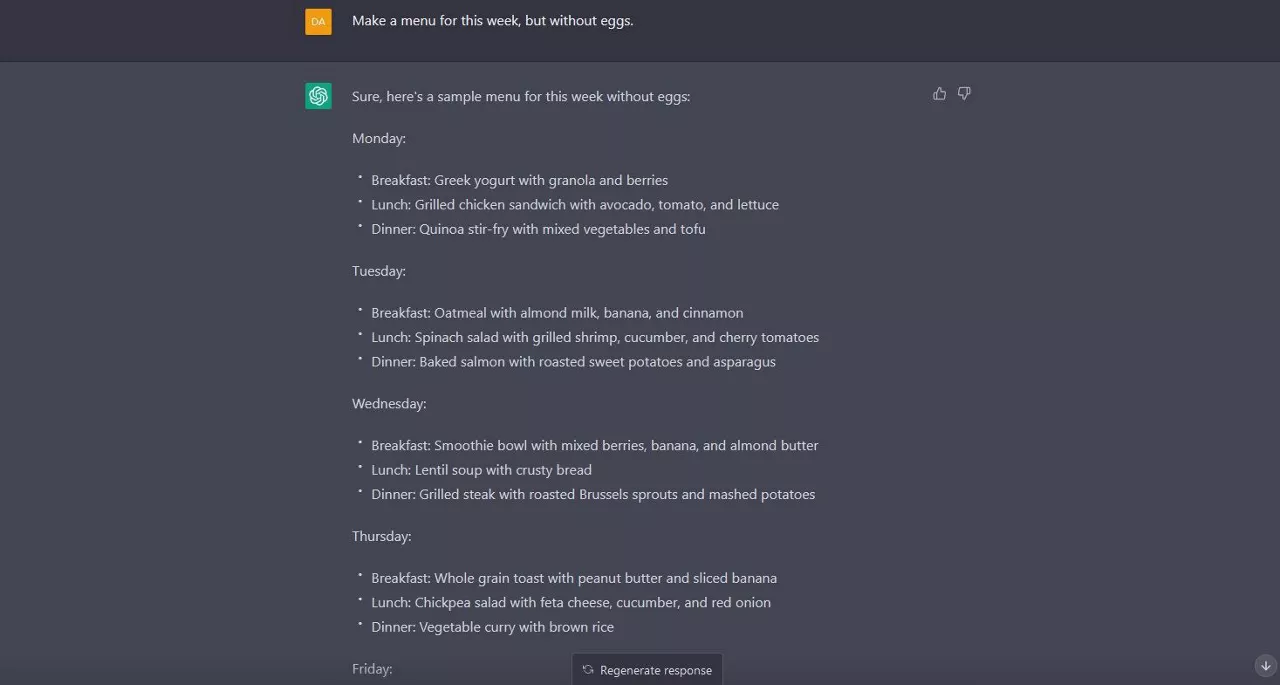Click the Vegetable curry dinner line
The image size is (1280, 685).
tap(492, 628)
